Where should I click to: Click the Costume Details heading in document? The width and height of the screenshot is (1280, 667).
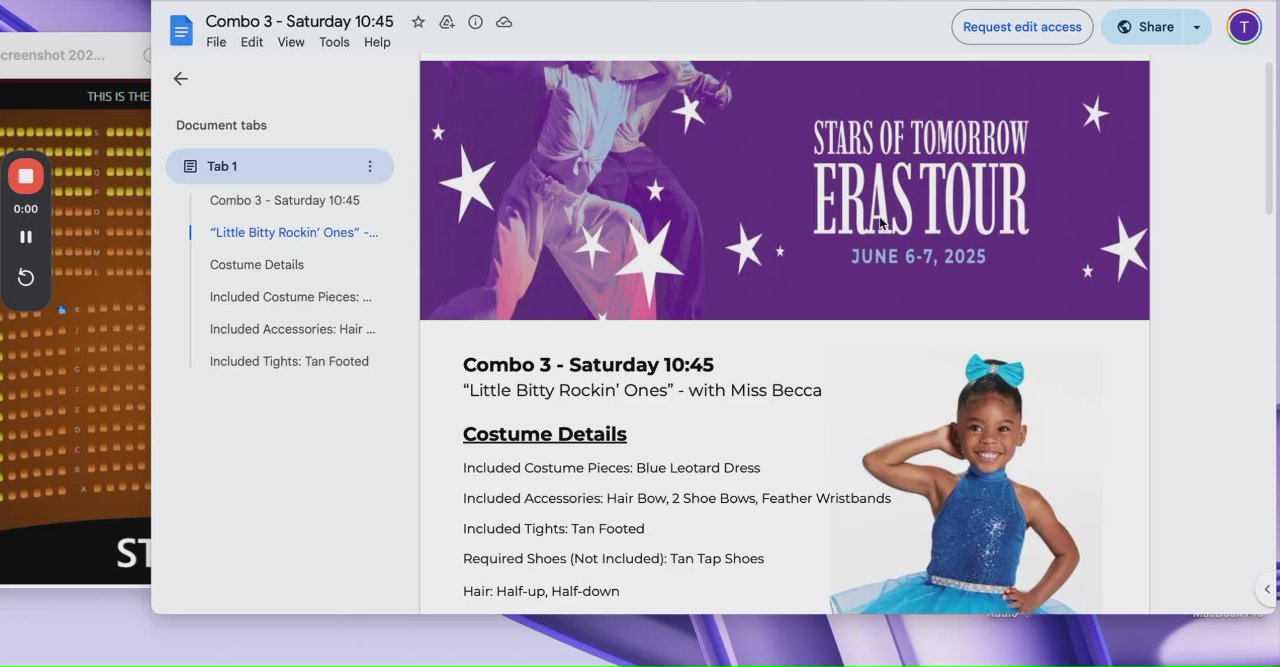(x=545, y=434)
